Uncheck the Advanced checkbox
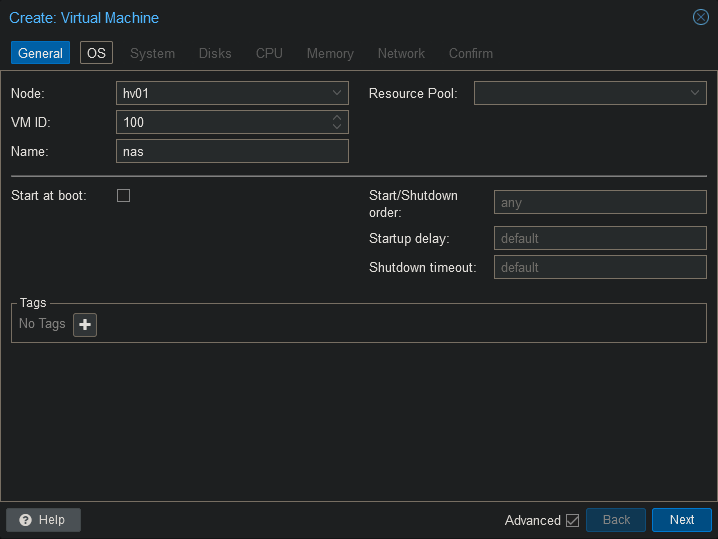Image resolution: width=718 pixels, height=539 pixels. click(572, 520)
